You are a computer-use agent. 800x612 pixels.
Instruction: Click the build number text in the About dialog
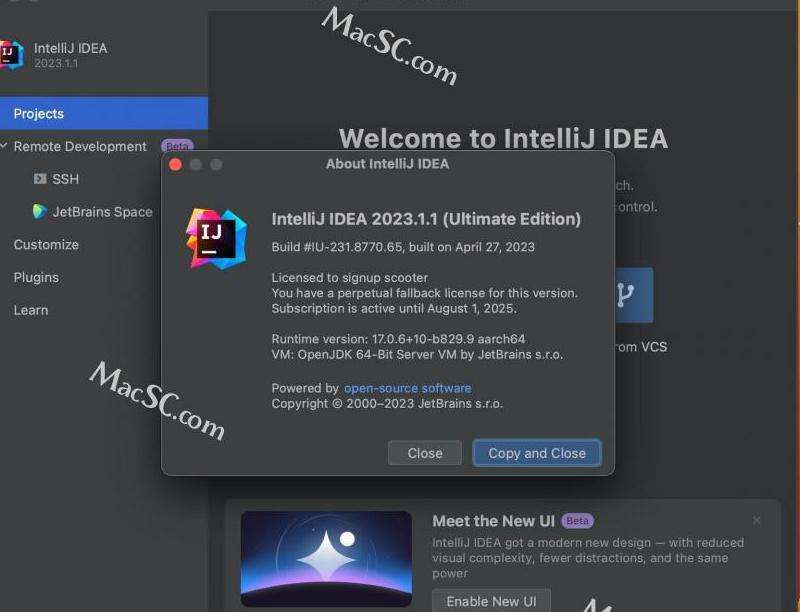pos(403,247)
